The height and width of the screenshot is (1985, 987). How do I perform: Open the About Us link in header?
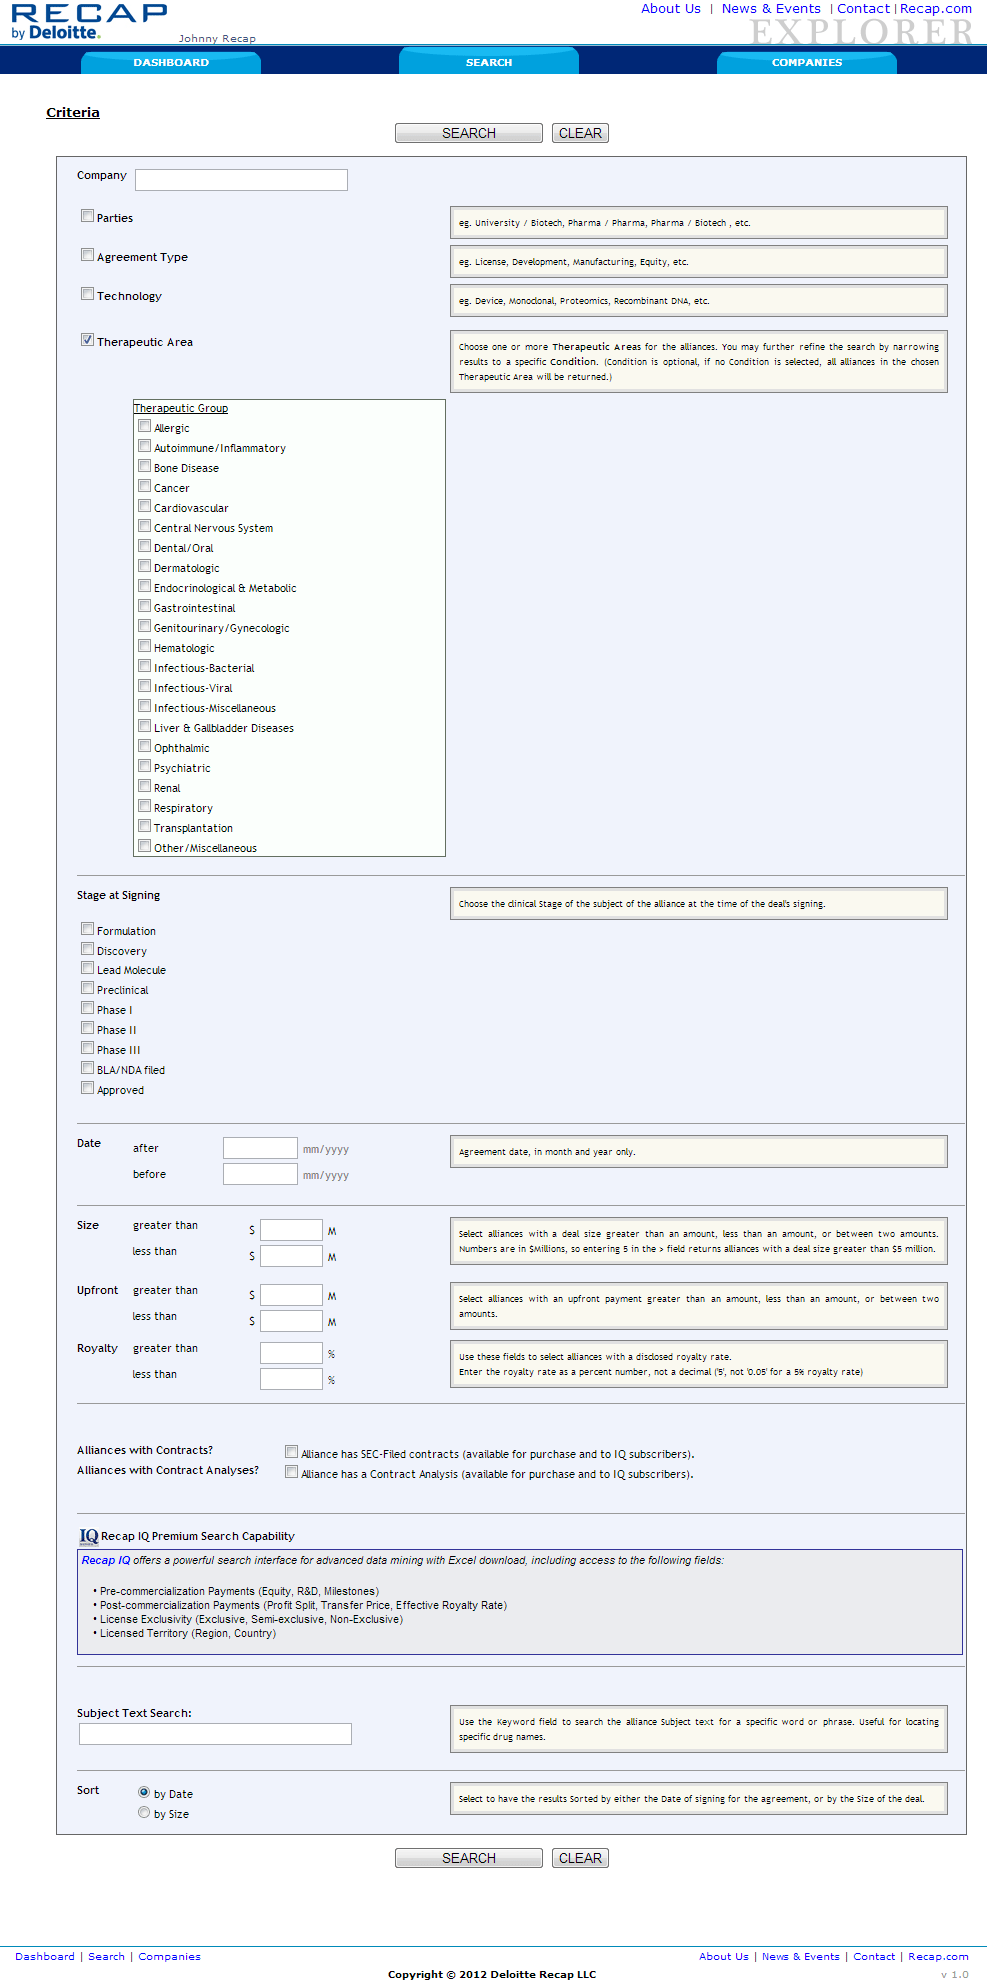click(670, 9)
